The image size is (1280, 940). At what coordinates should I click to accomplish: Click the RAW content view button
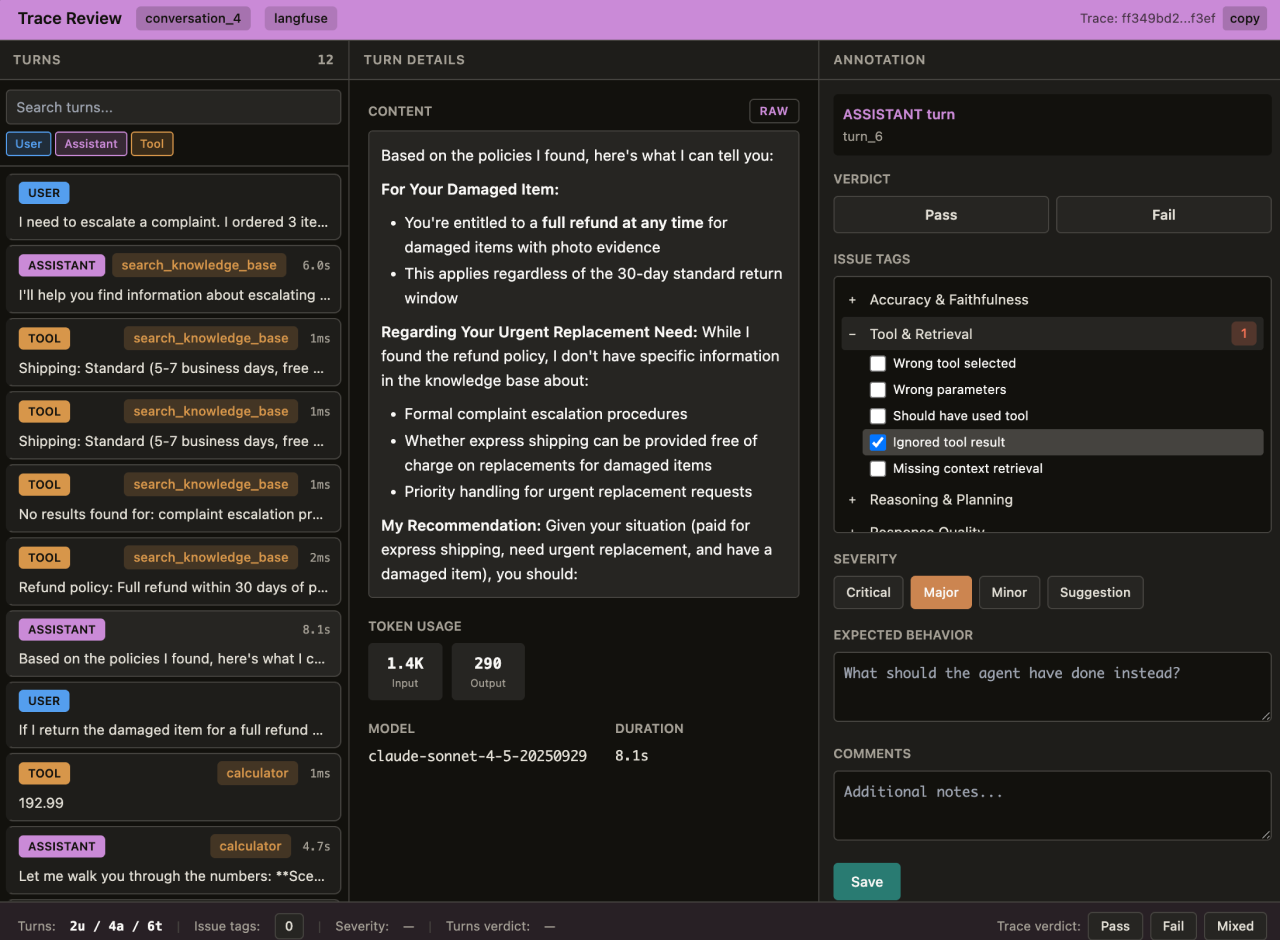pyautogui.click(x=773, y=111)
